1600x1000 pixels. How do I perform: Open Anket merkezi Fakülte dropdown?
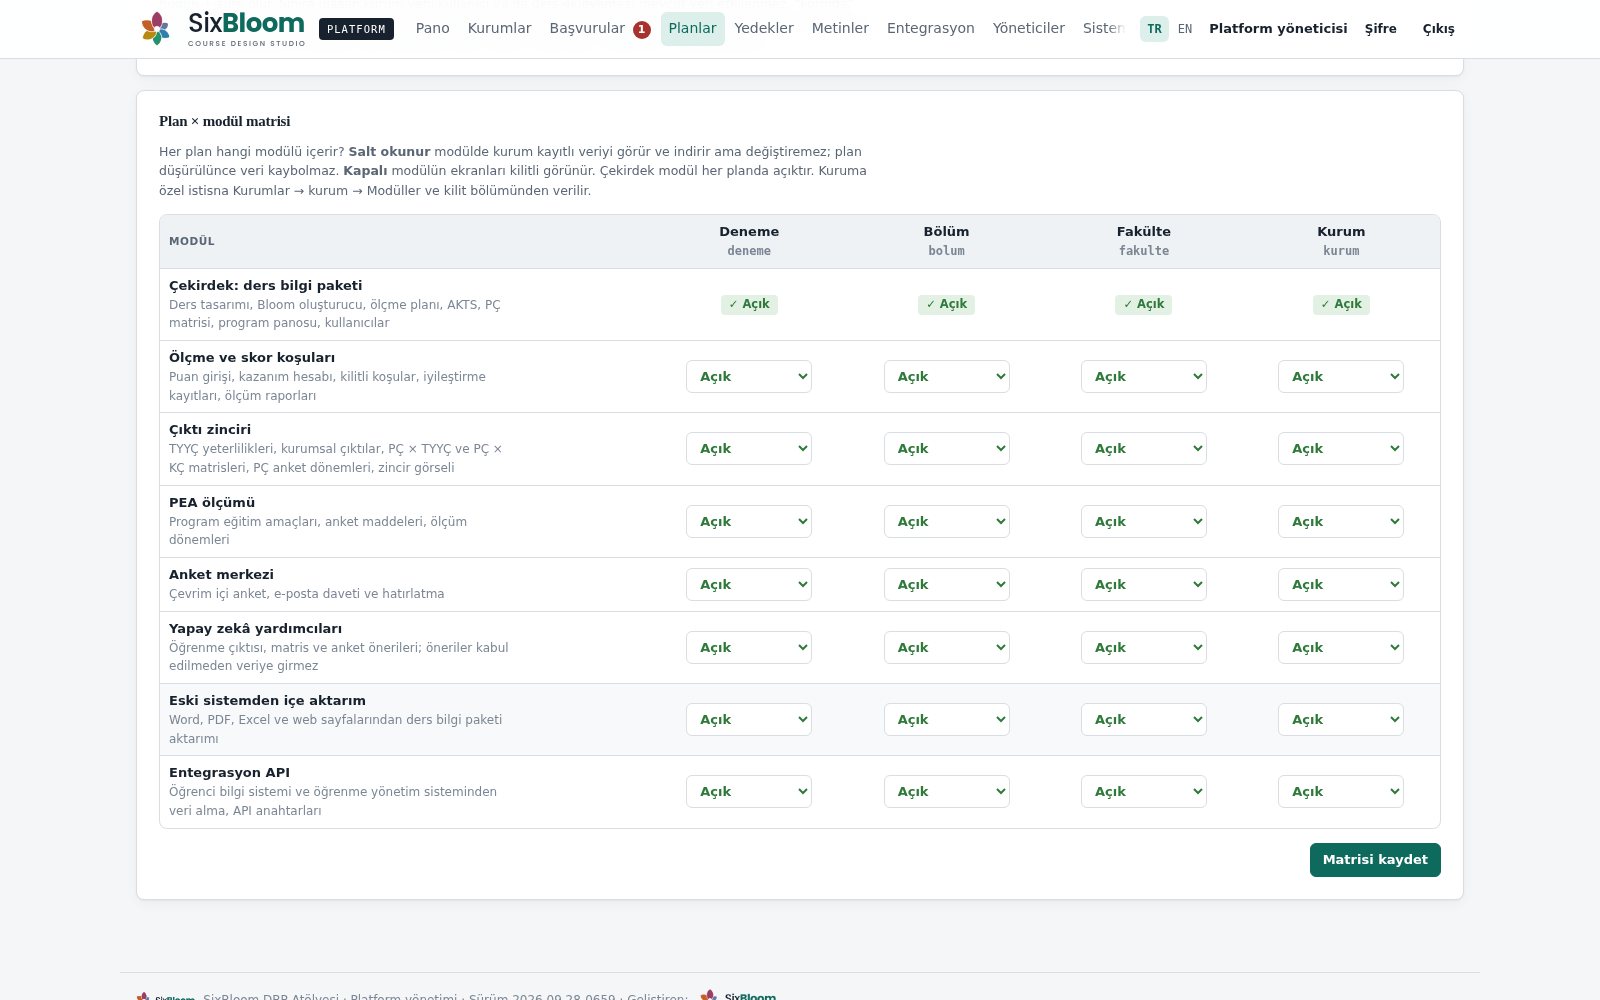point(1144,585)
